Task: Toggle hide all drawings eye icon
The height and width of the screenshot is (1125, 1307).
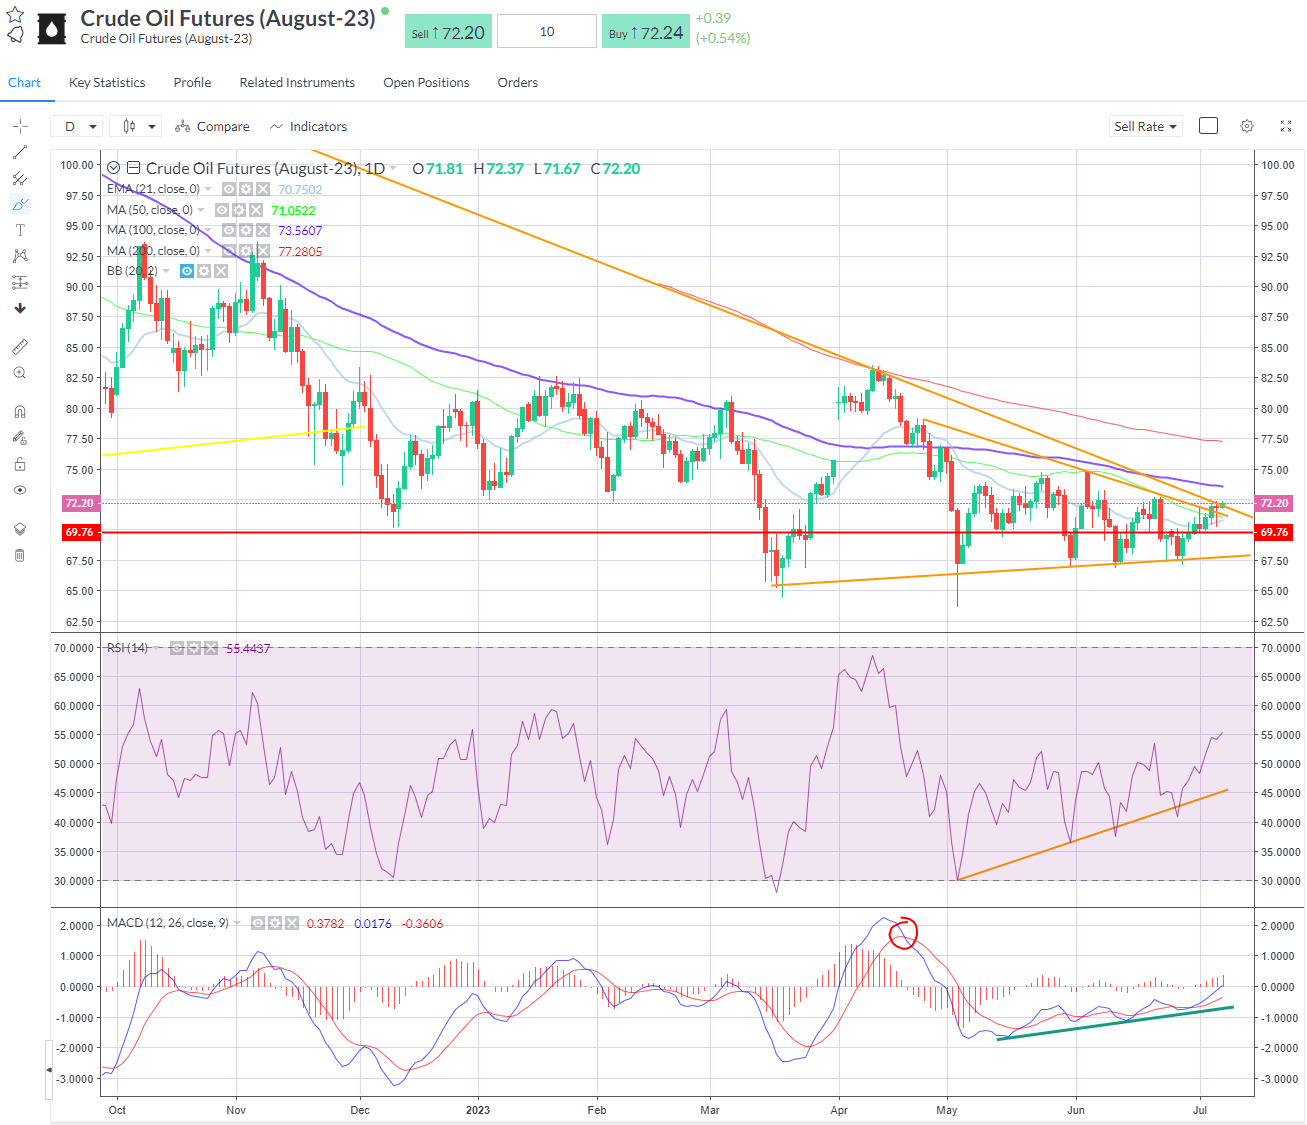Action: coord(20,490)
